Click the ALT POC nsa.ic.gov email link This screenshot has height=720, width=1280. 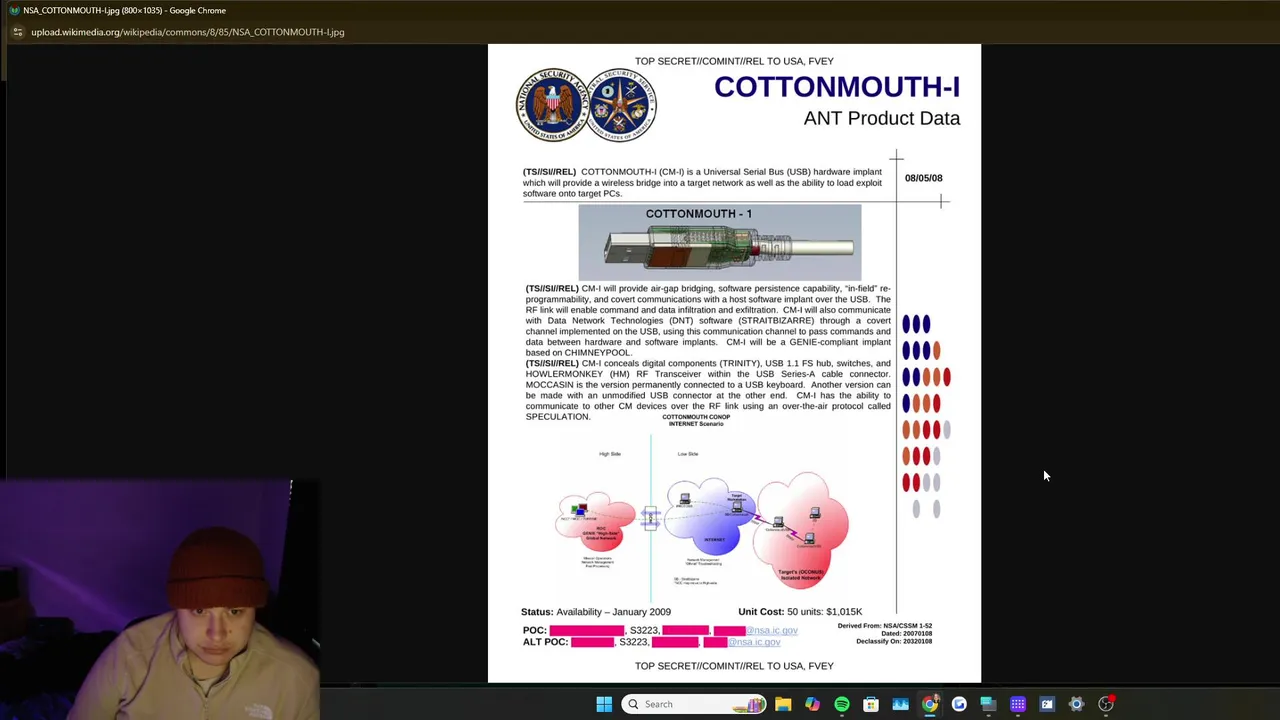tap(754, 642)
